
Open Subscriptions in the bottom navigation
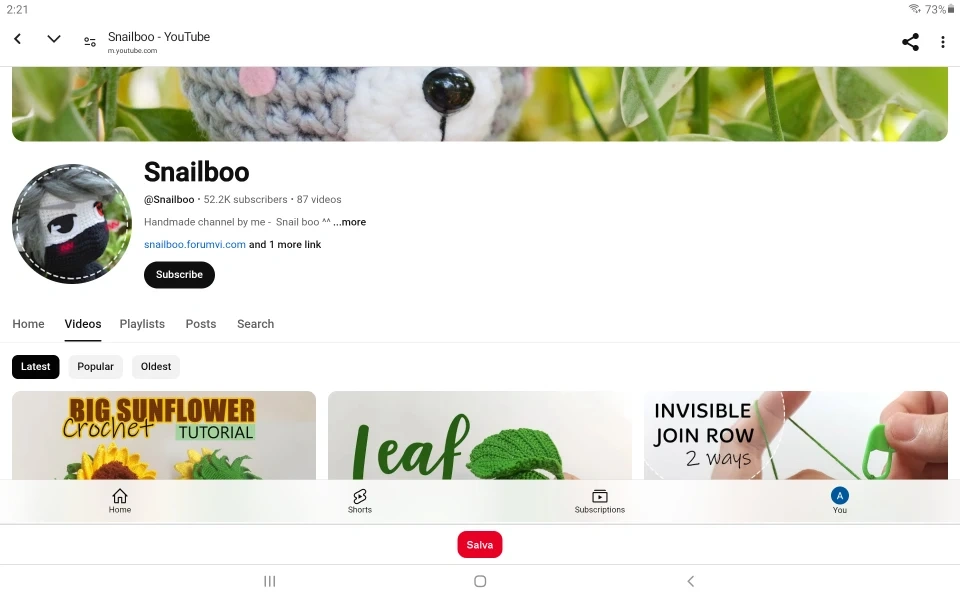coord(599,501)
